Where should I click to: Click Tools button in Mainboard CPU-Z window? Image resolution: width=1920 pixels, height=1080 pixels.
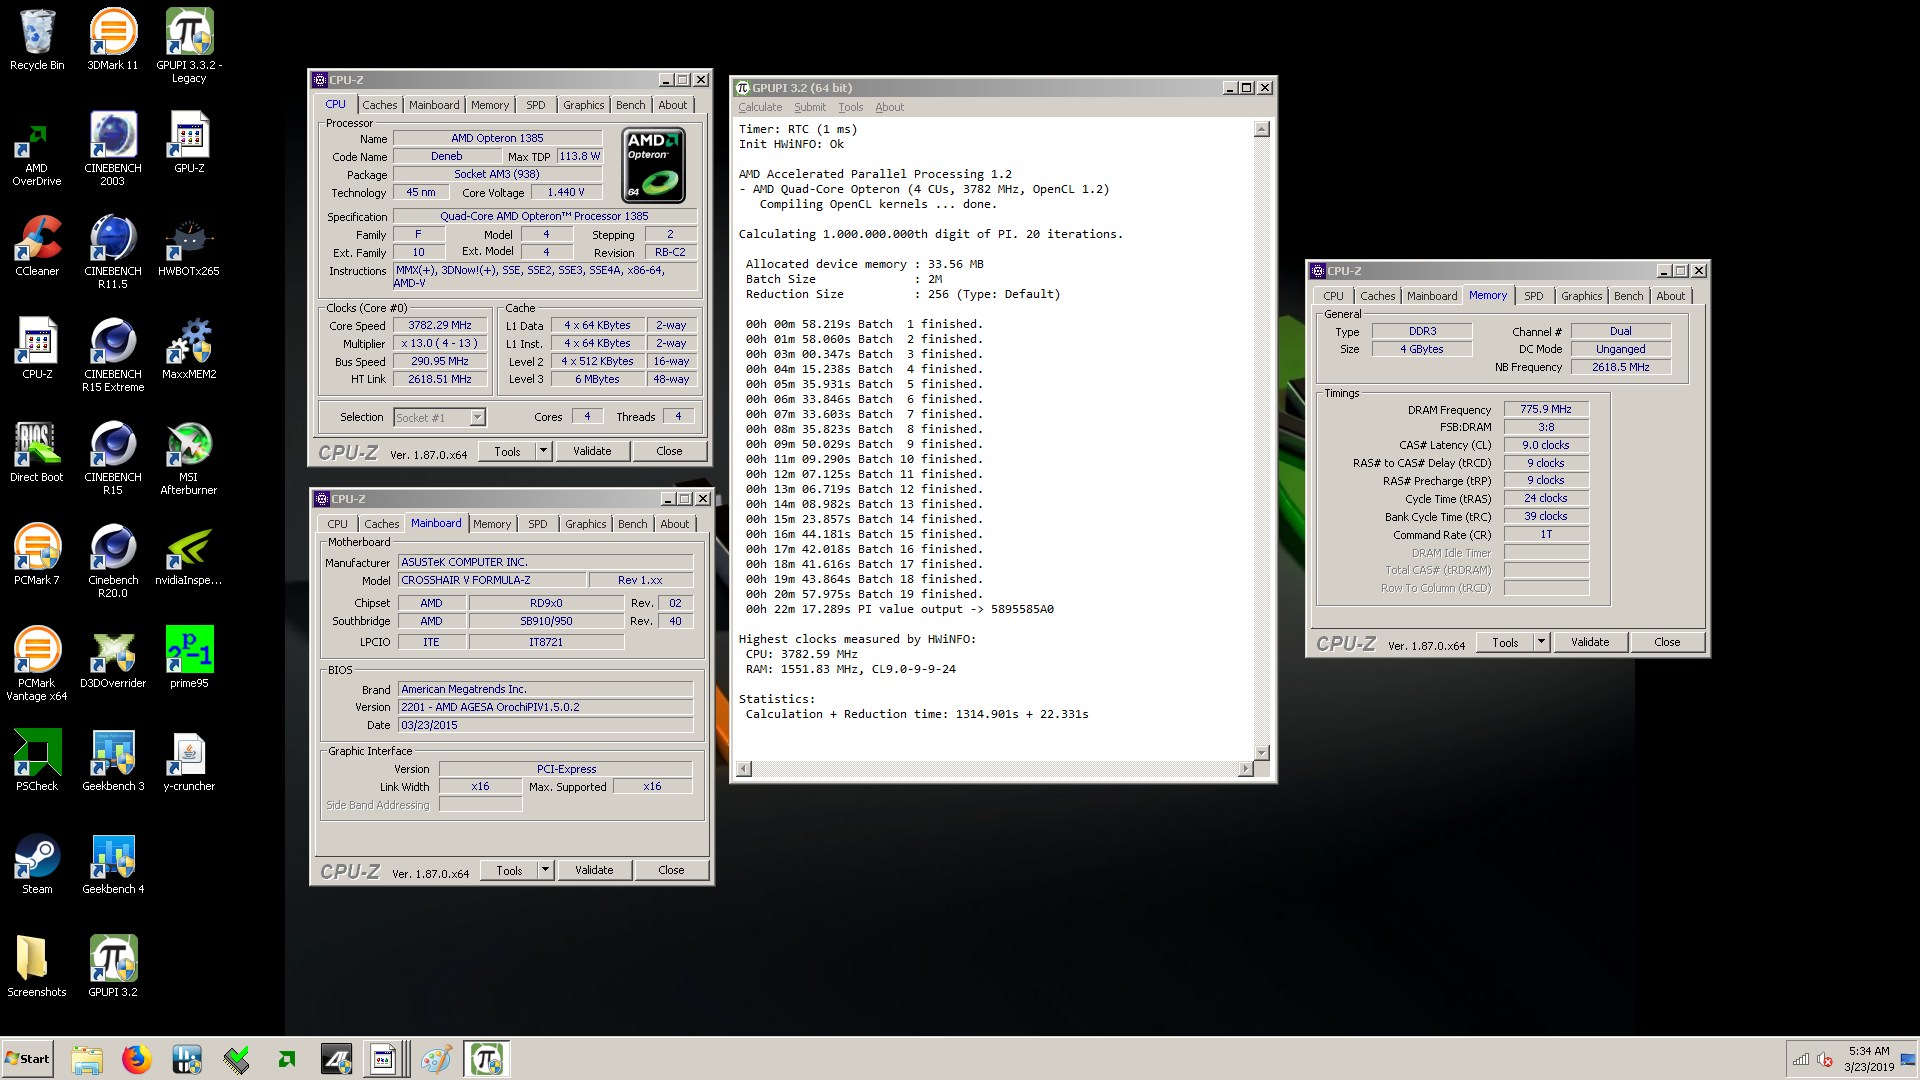coord(509,870)
